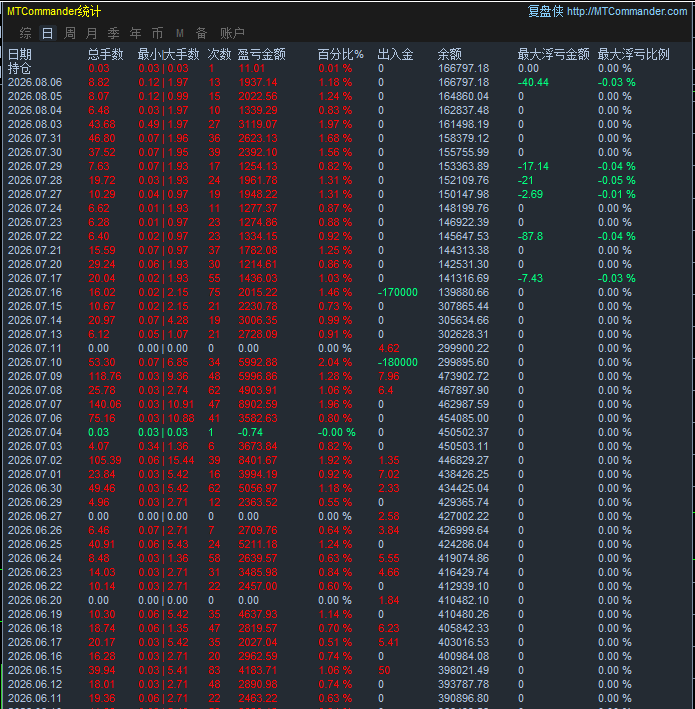This screenshot has height=709, width=695.
Task: Click balance value 307865.44
Action: pyautogui.click(x=463, y=307)
